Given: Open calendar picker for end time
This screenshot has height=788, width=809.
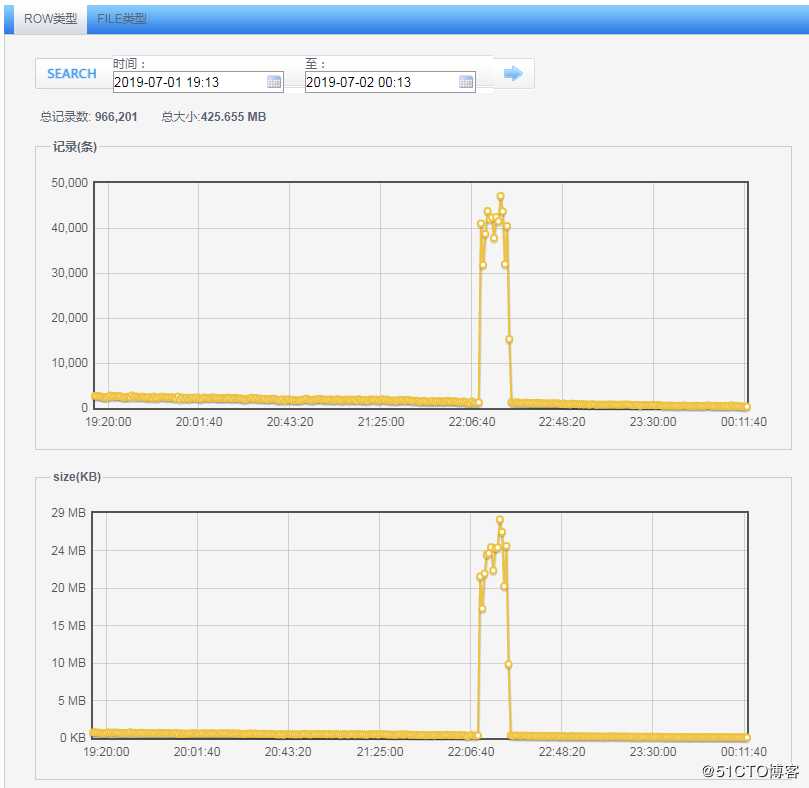Looking at the screenshot, I should tap(466, 82).
